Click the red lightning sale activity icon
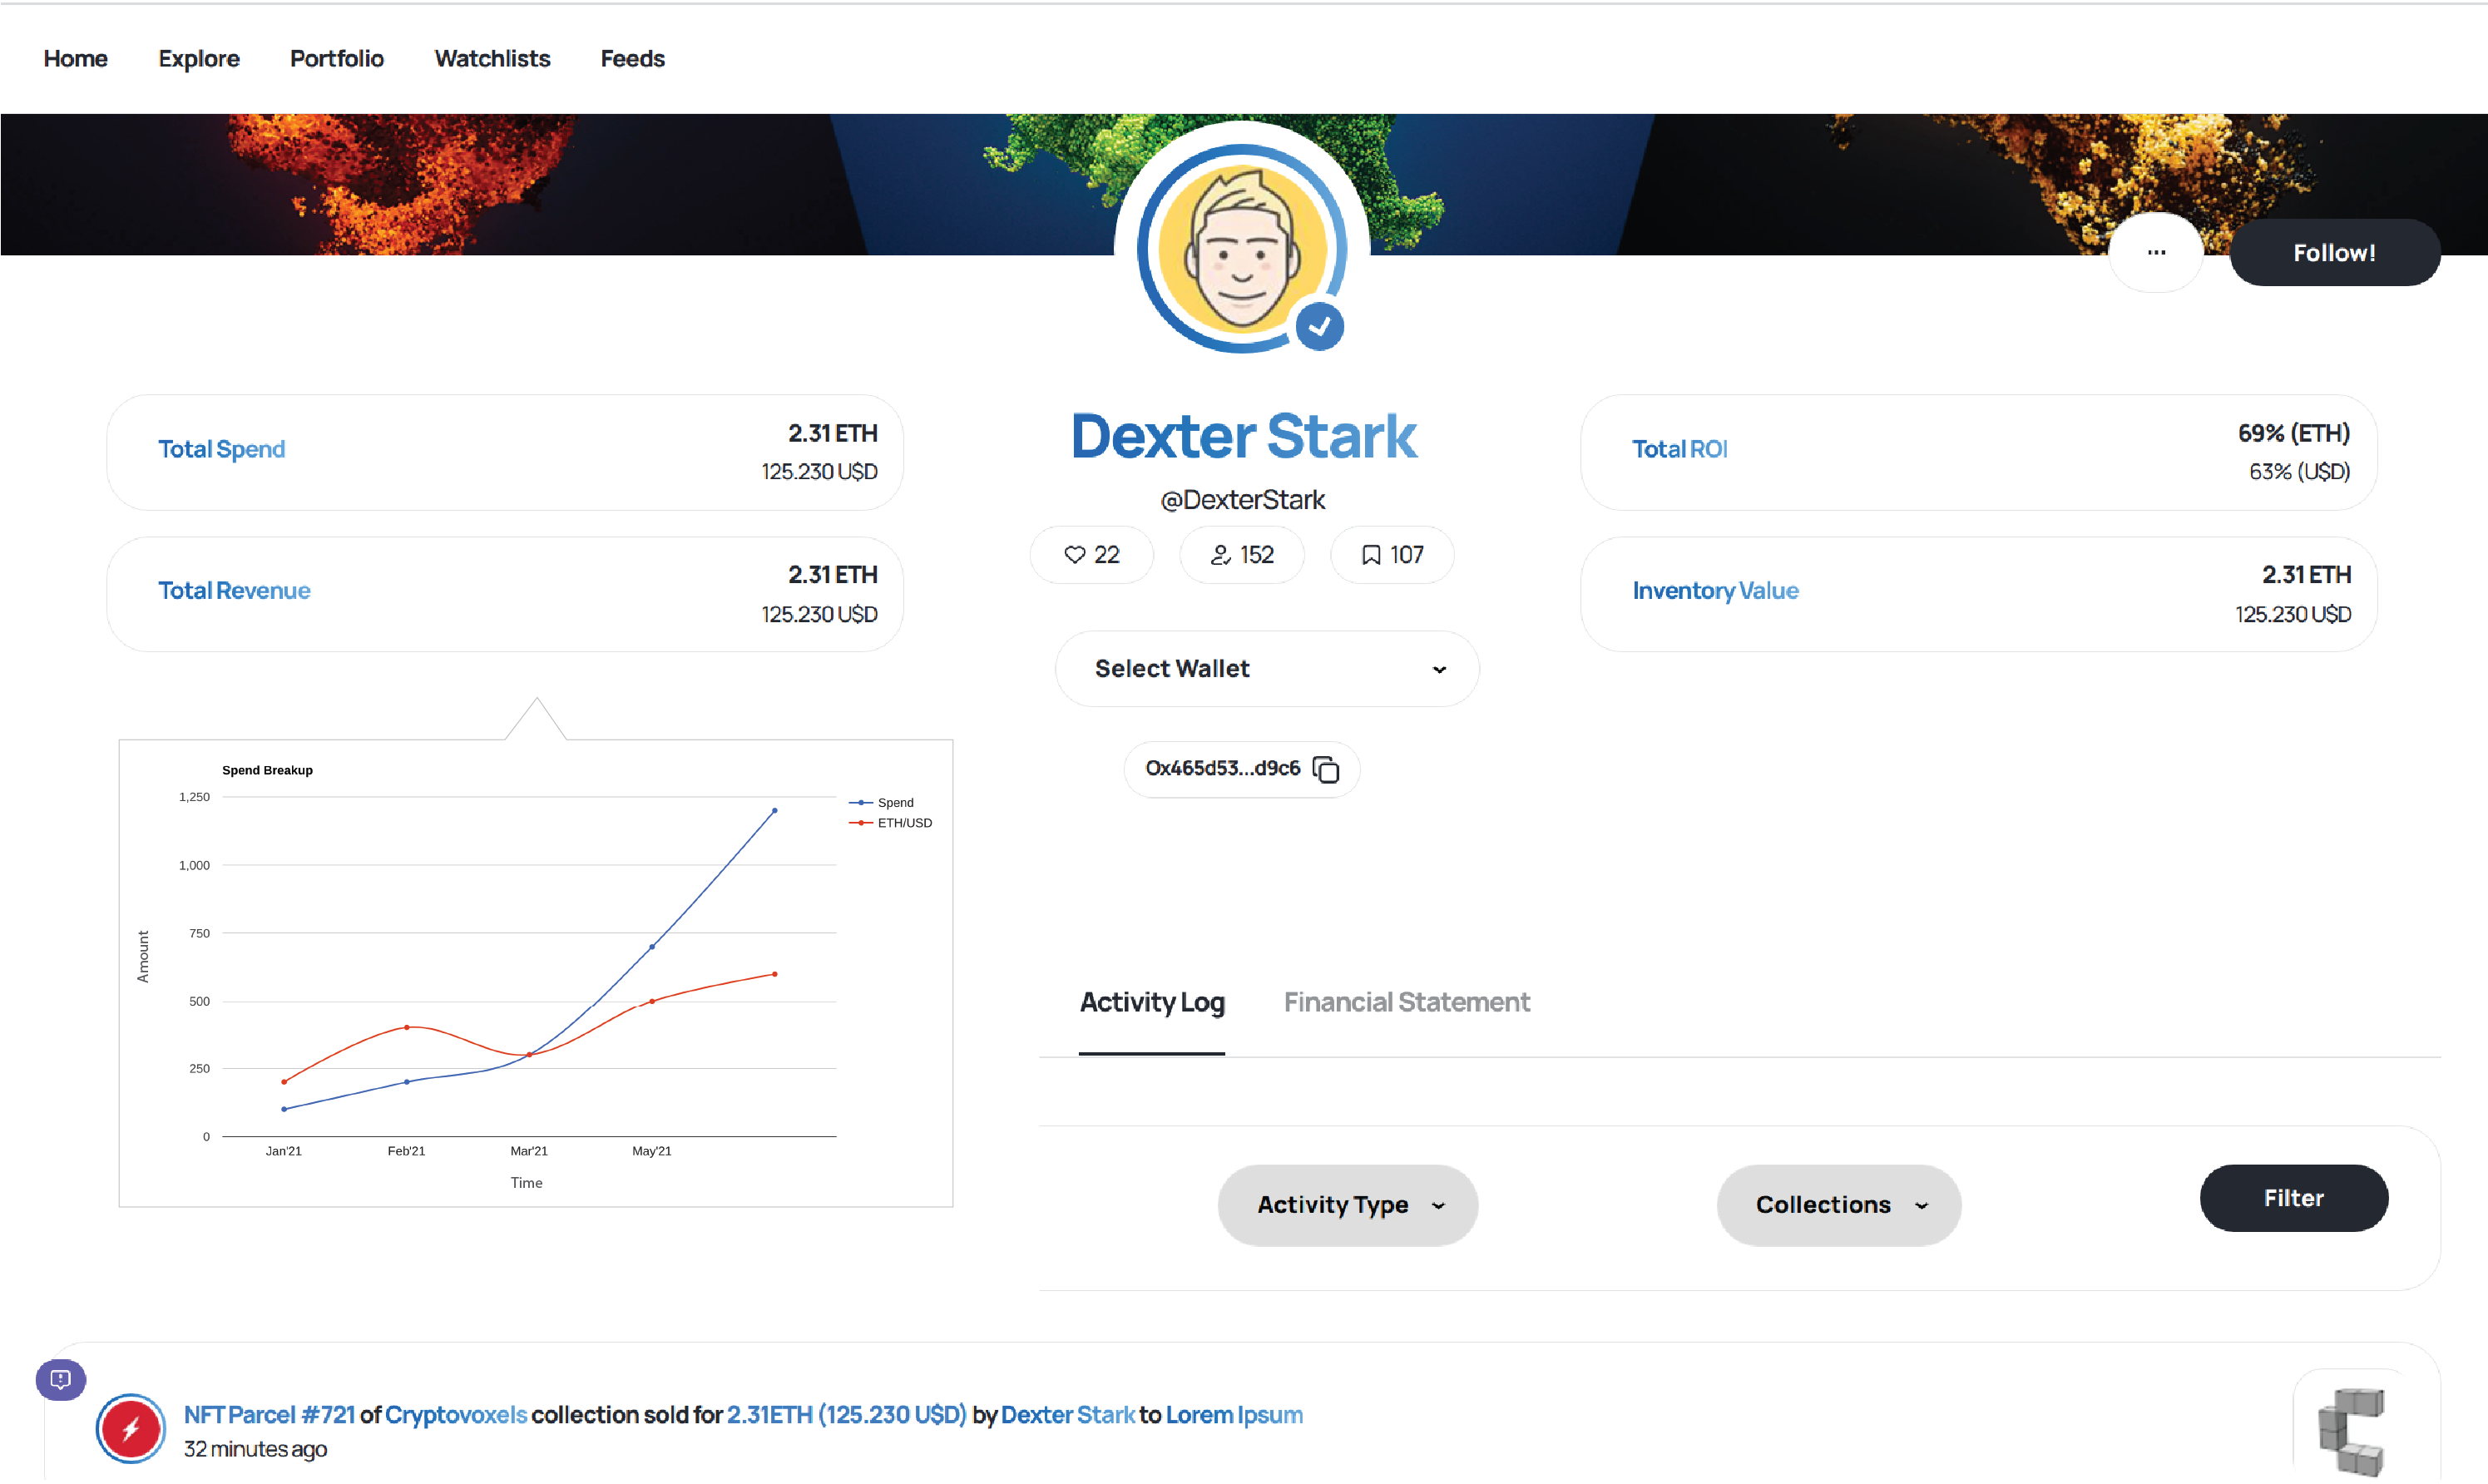The width and height of the screenshot is (2488, 1484). [130, 1428]
